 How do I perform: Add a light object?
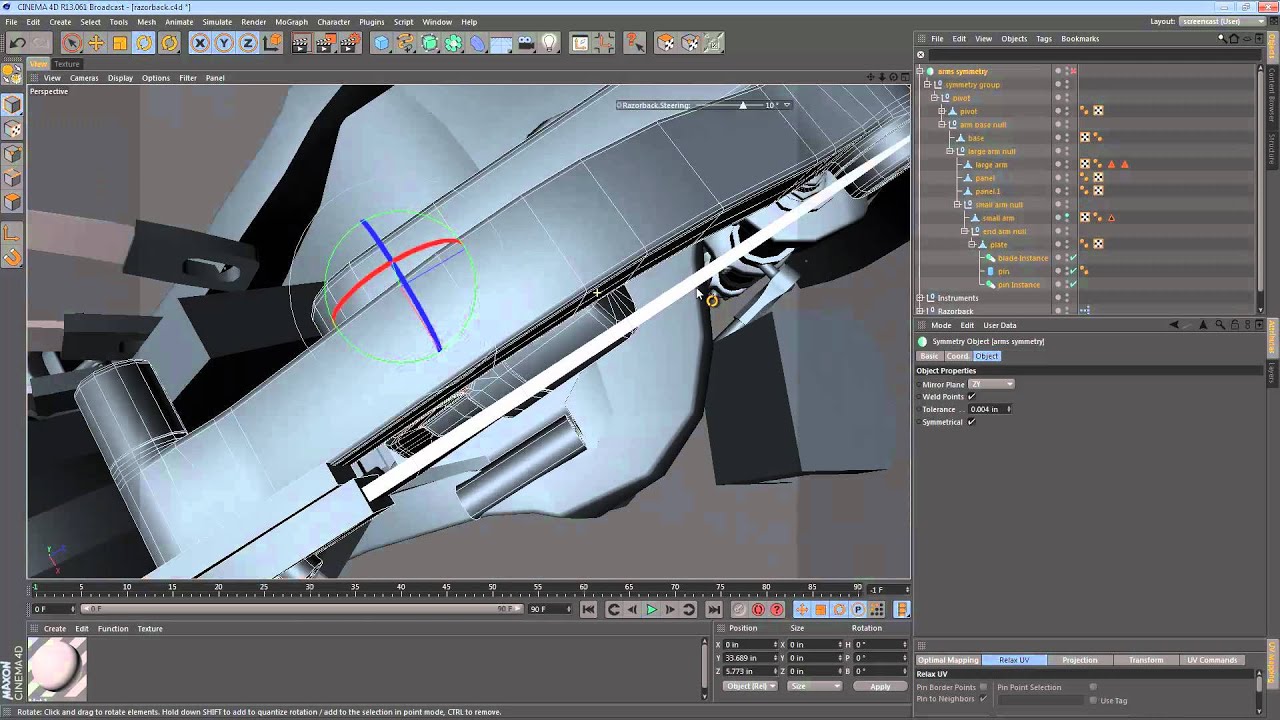[x=549, y=43]
